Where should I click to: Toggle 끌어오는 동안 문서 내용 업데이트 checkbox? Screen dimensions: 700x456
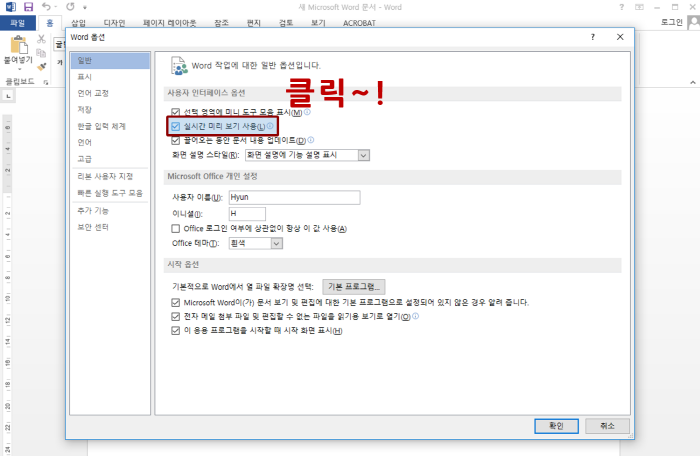pyautogui.click(x=175, y=141)
